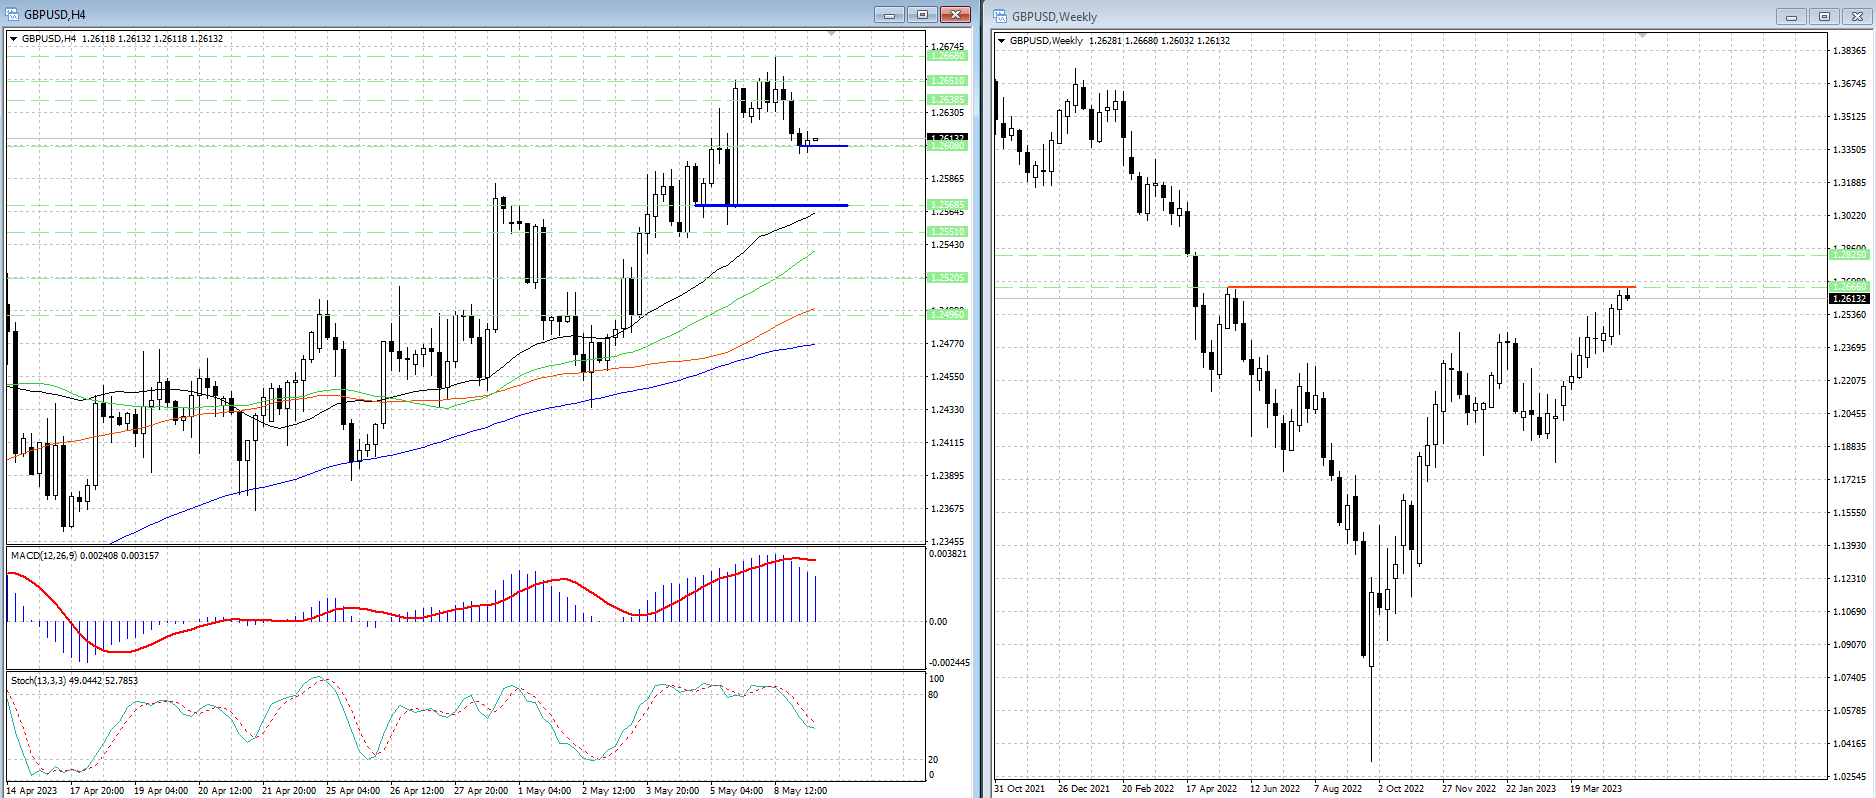The width and height of the screenshot is (1876, 798).
Task: Click the Weekly chart shift triangle marker
Action: (1641, 36)
